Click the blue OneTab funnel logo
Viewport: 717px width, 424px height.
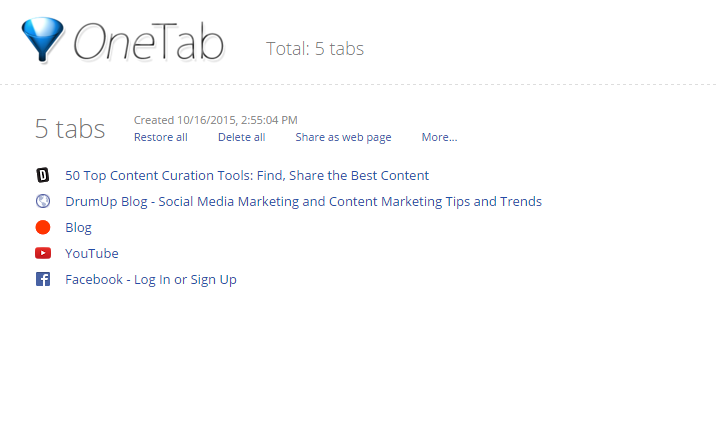click(43, 40)
